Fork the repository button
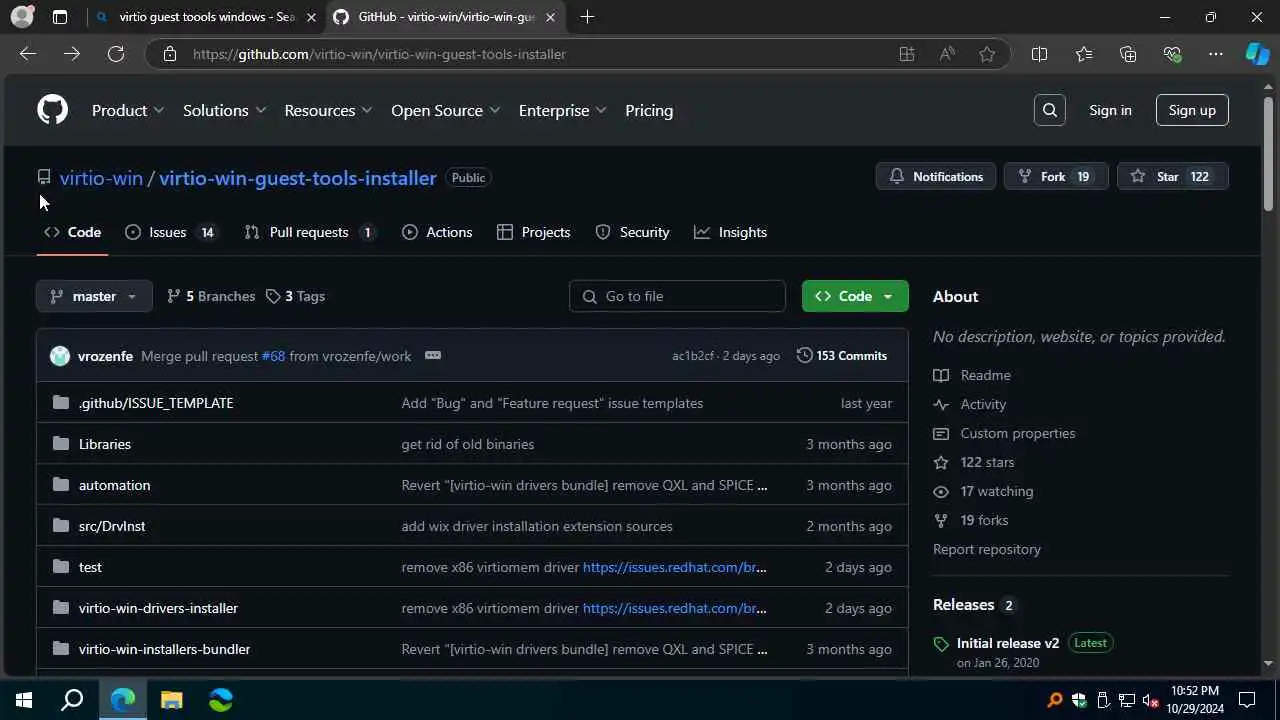The image size is (1280, 720). point(1056,176)
